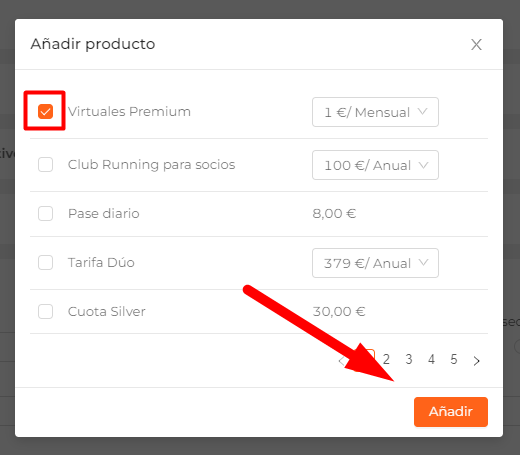Click the Virtuales Premium product name

(x=129, y=111)
